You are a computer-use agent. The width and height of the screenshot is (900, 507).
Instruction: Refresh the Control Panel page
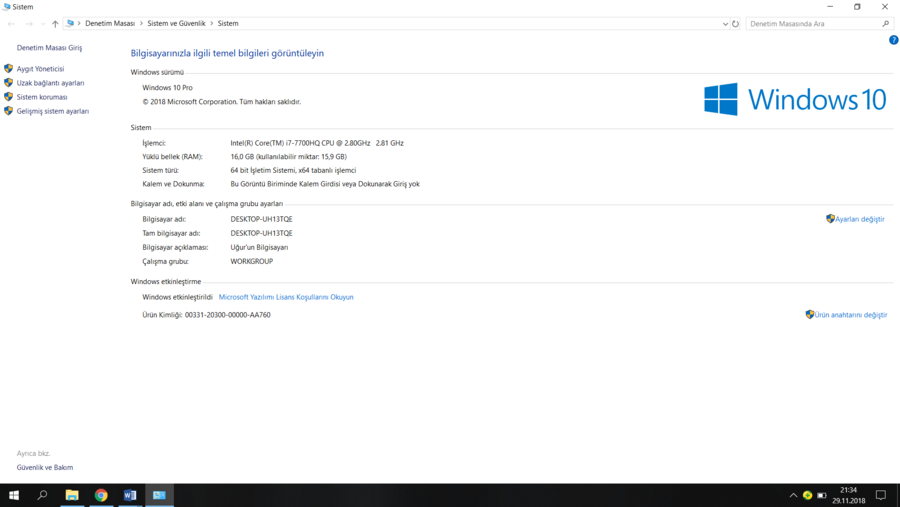point(735,24)
